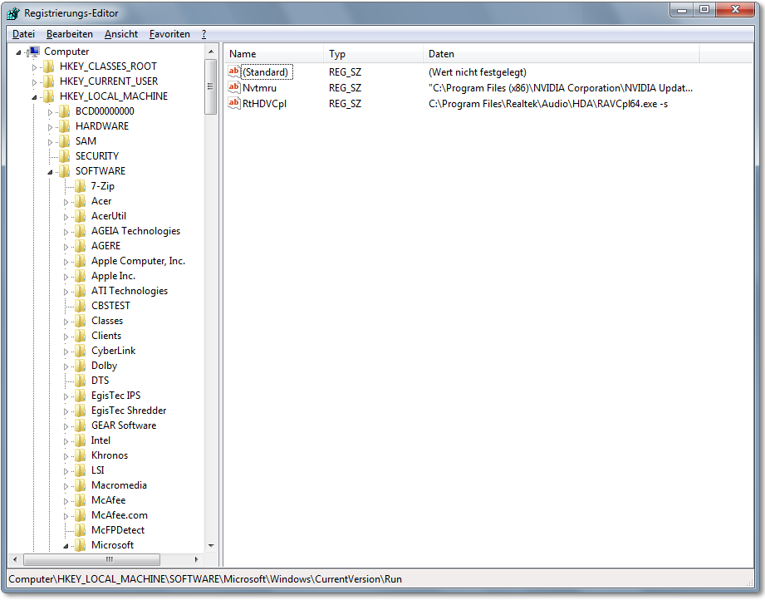This screenshot has height=600, width=765.
Task: Sort values by the Name column header
Action: pos(243,54)
